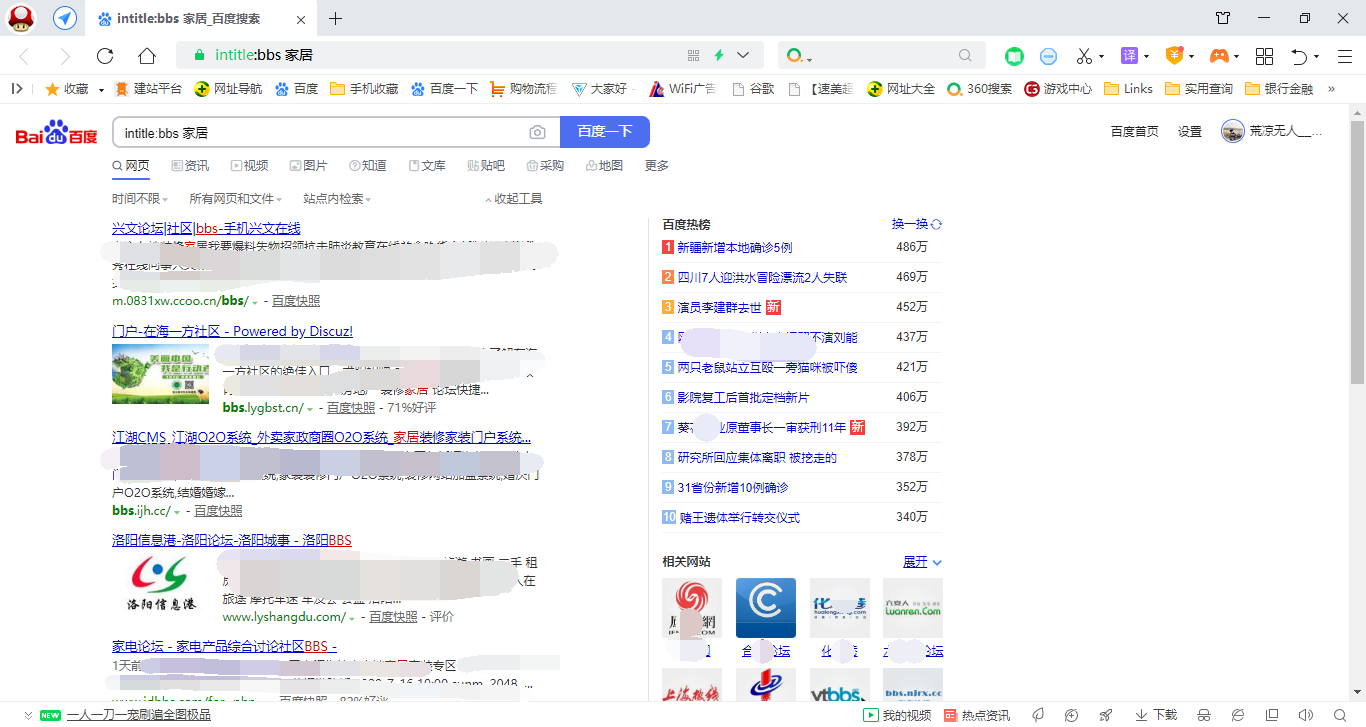Open 下载 download manager in the status bar

point(1154,715)
